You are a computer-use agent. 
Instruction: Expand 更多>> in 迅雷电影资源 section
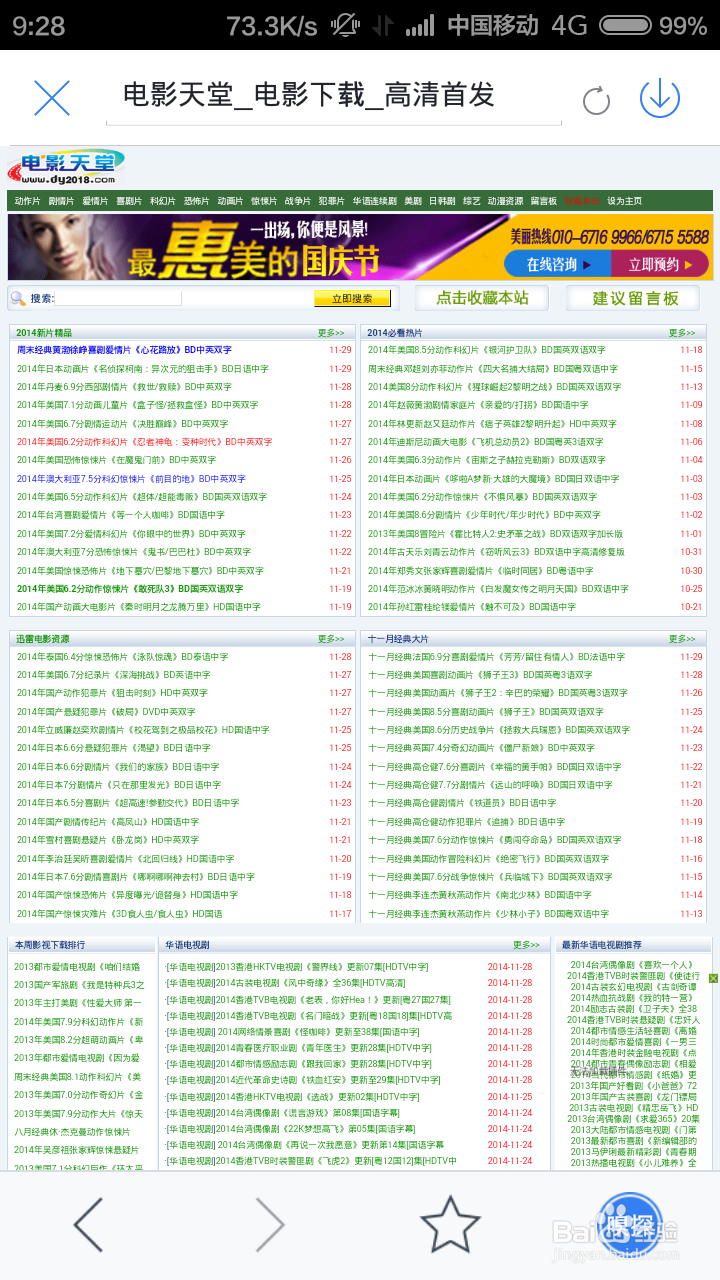(331, 638)
